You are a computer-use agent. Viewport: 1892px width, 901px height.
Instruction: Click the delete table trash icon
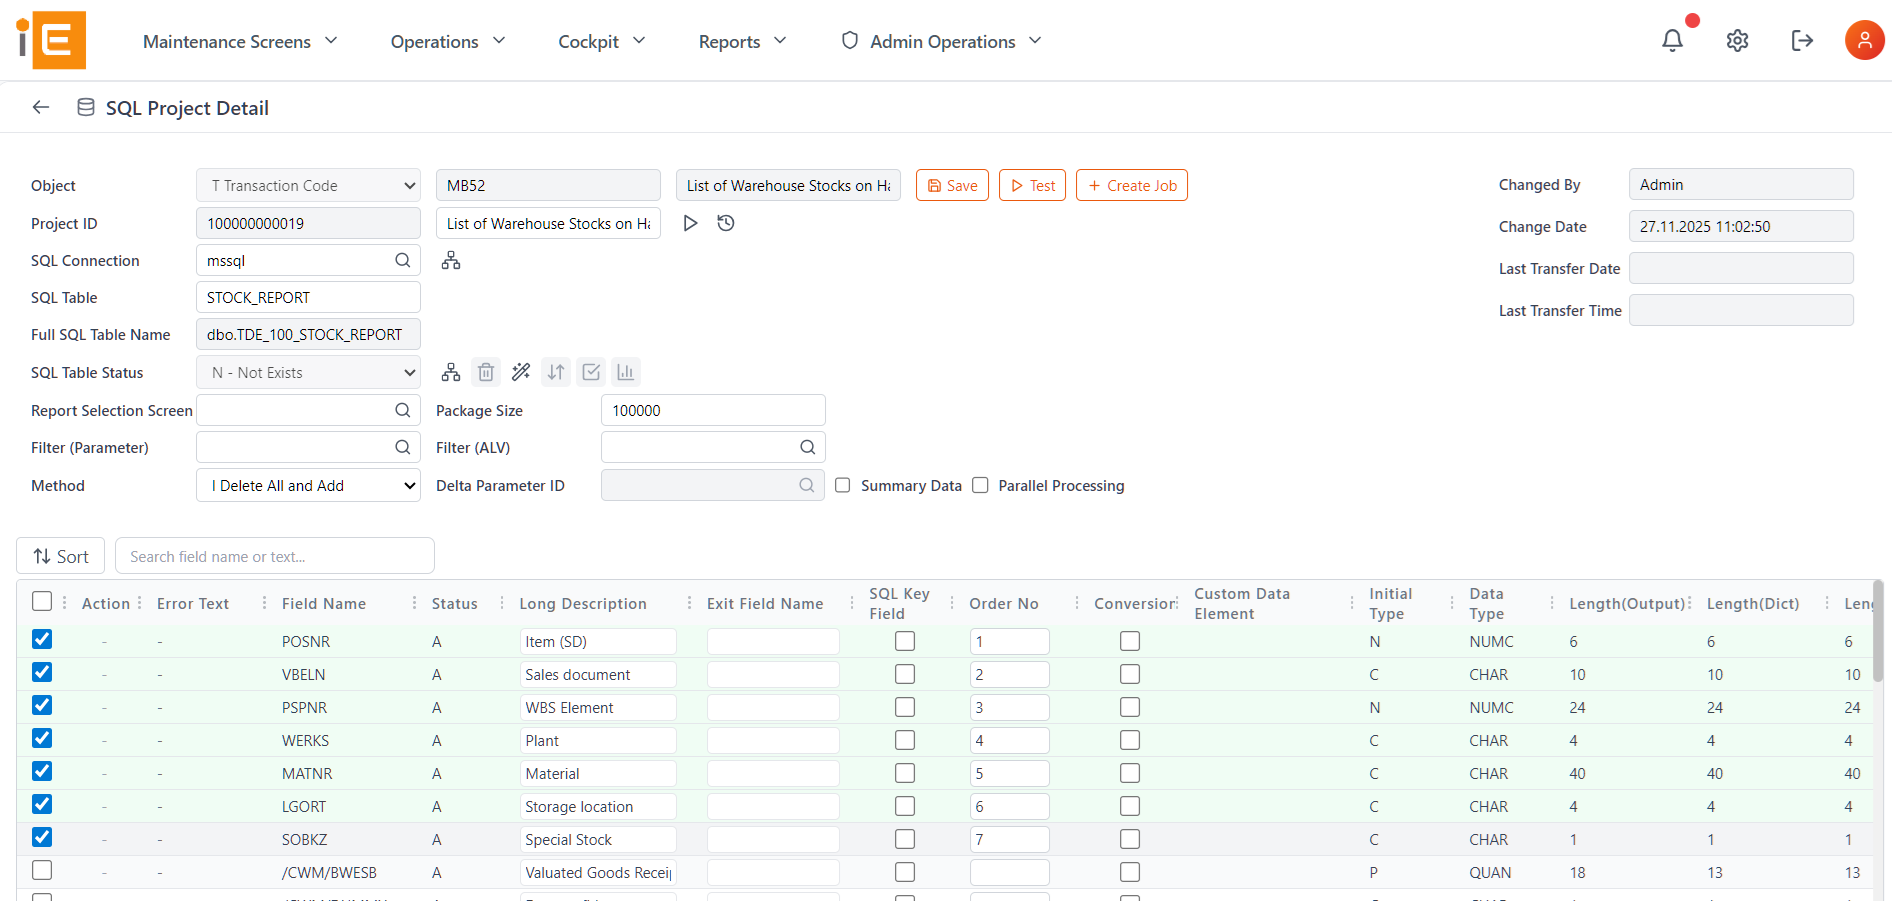486,372
